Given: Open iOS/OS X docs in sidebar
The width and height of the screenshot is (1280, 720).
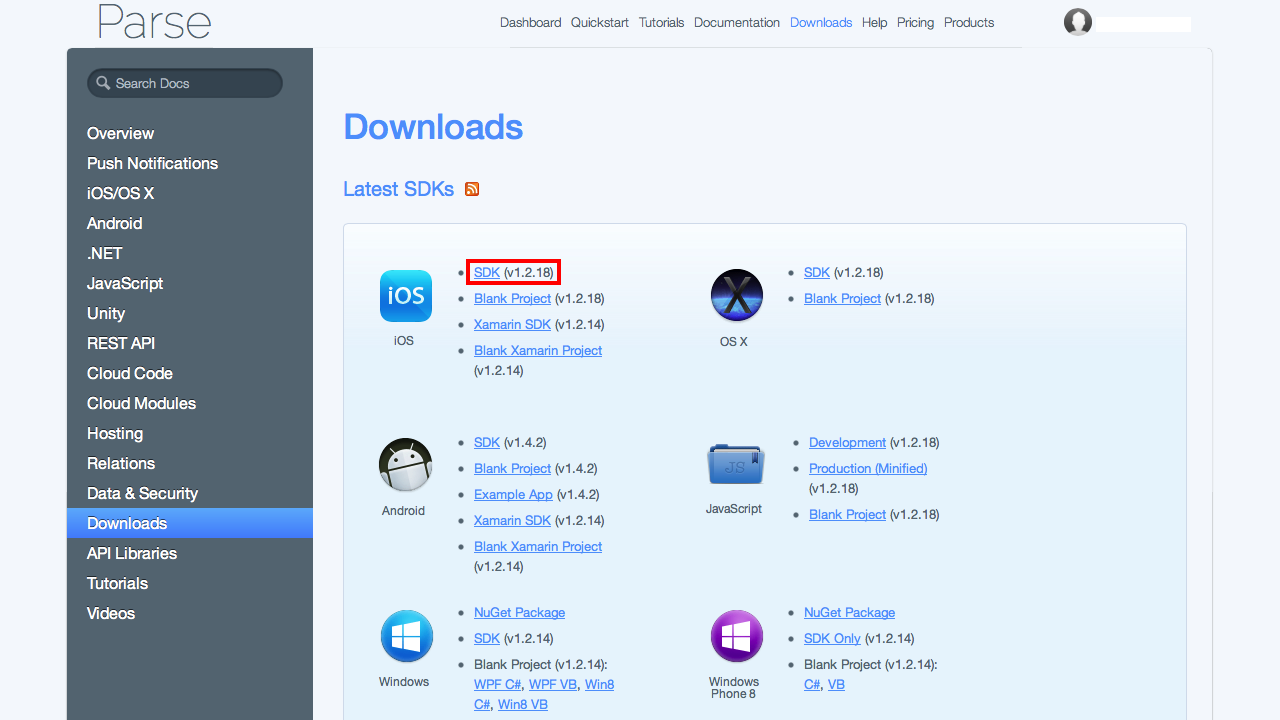Looking at the screenshot, I should [120, 193].
